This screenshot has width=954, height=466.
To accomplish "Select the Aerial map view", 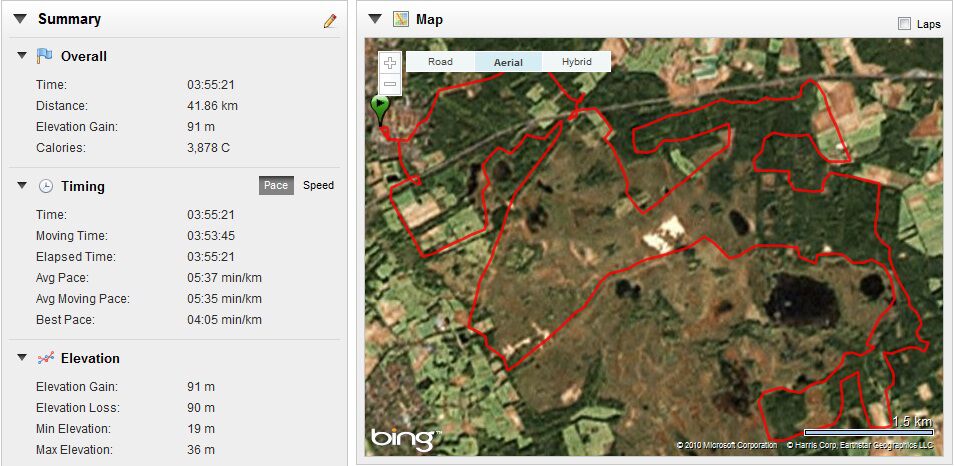I will pyautogui.click(x=508, y=62).
